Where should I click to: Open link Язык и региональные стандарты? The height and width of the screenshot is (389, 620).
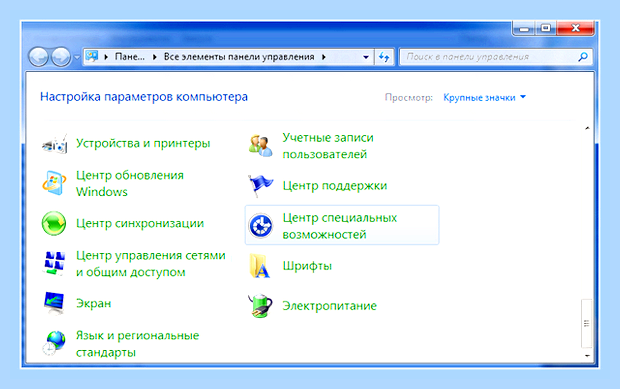click(x=137, y=344)
